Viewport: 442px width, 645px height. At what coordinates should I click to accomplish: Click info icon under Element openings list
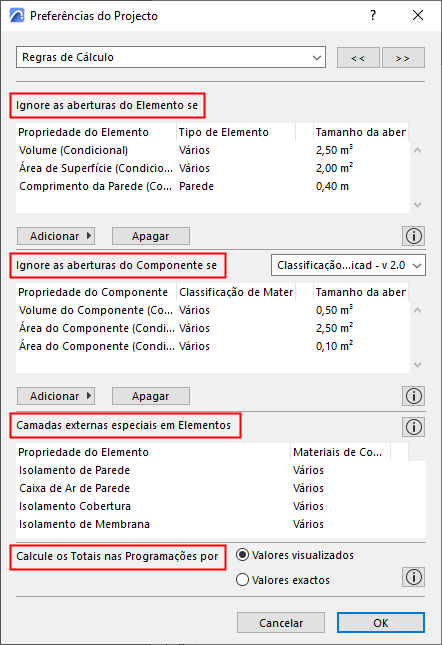pyautogui.click(x=413, y=236)
